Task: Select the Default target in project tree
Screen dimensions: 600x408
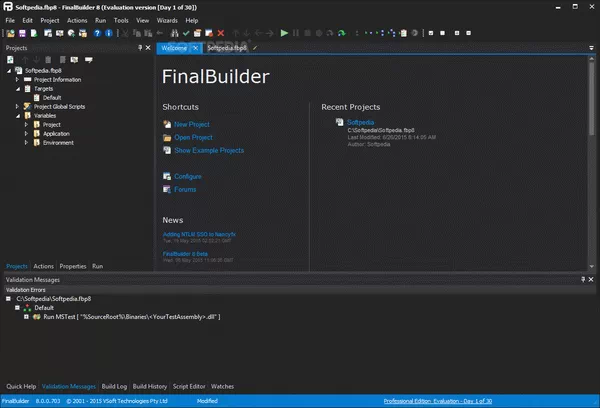Action: tap(52, 98)
